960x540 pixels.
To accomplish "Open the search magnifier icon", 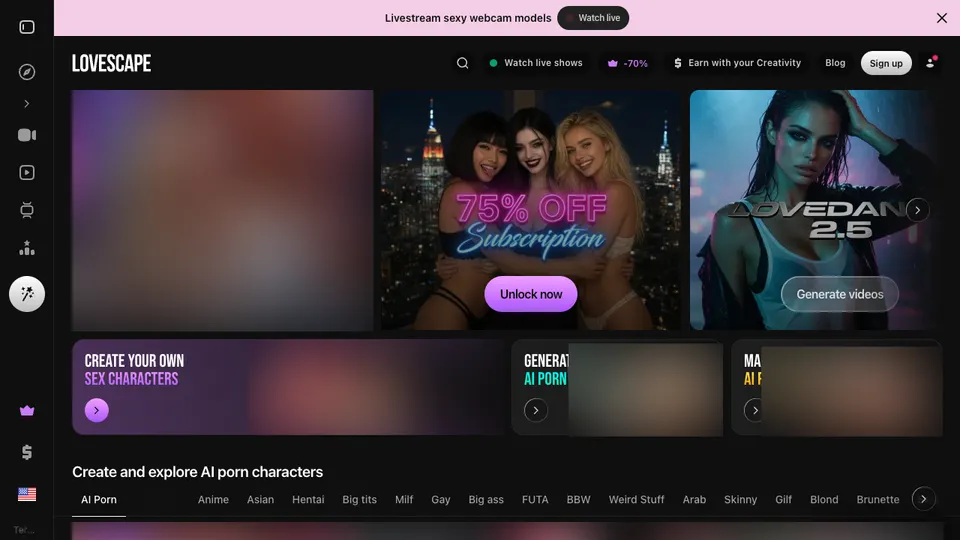I will click(462, 62).
